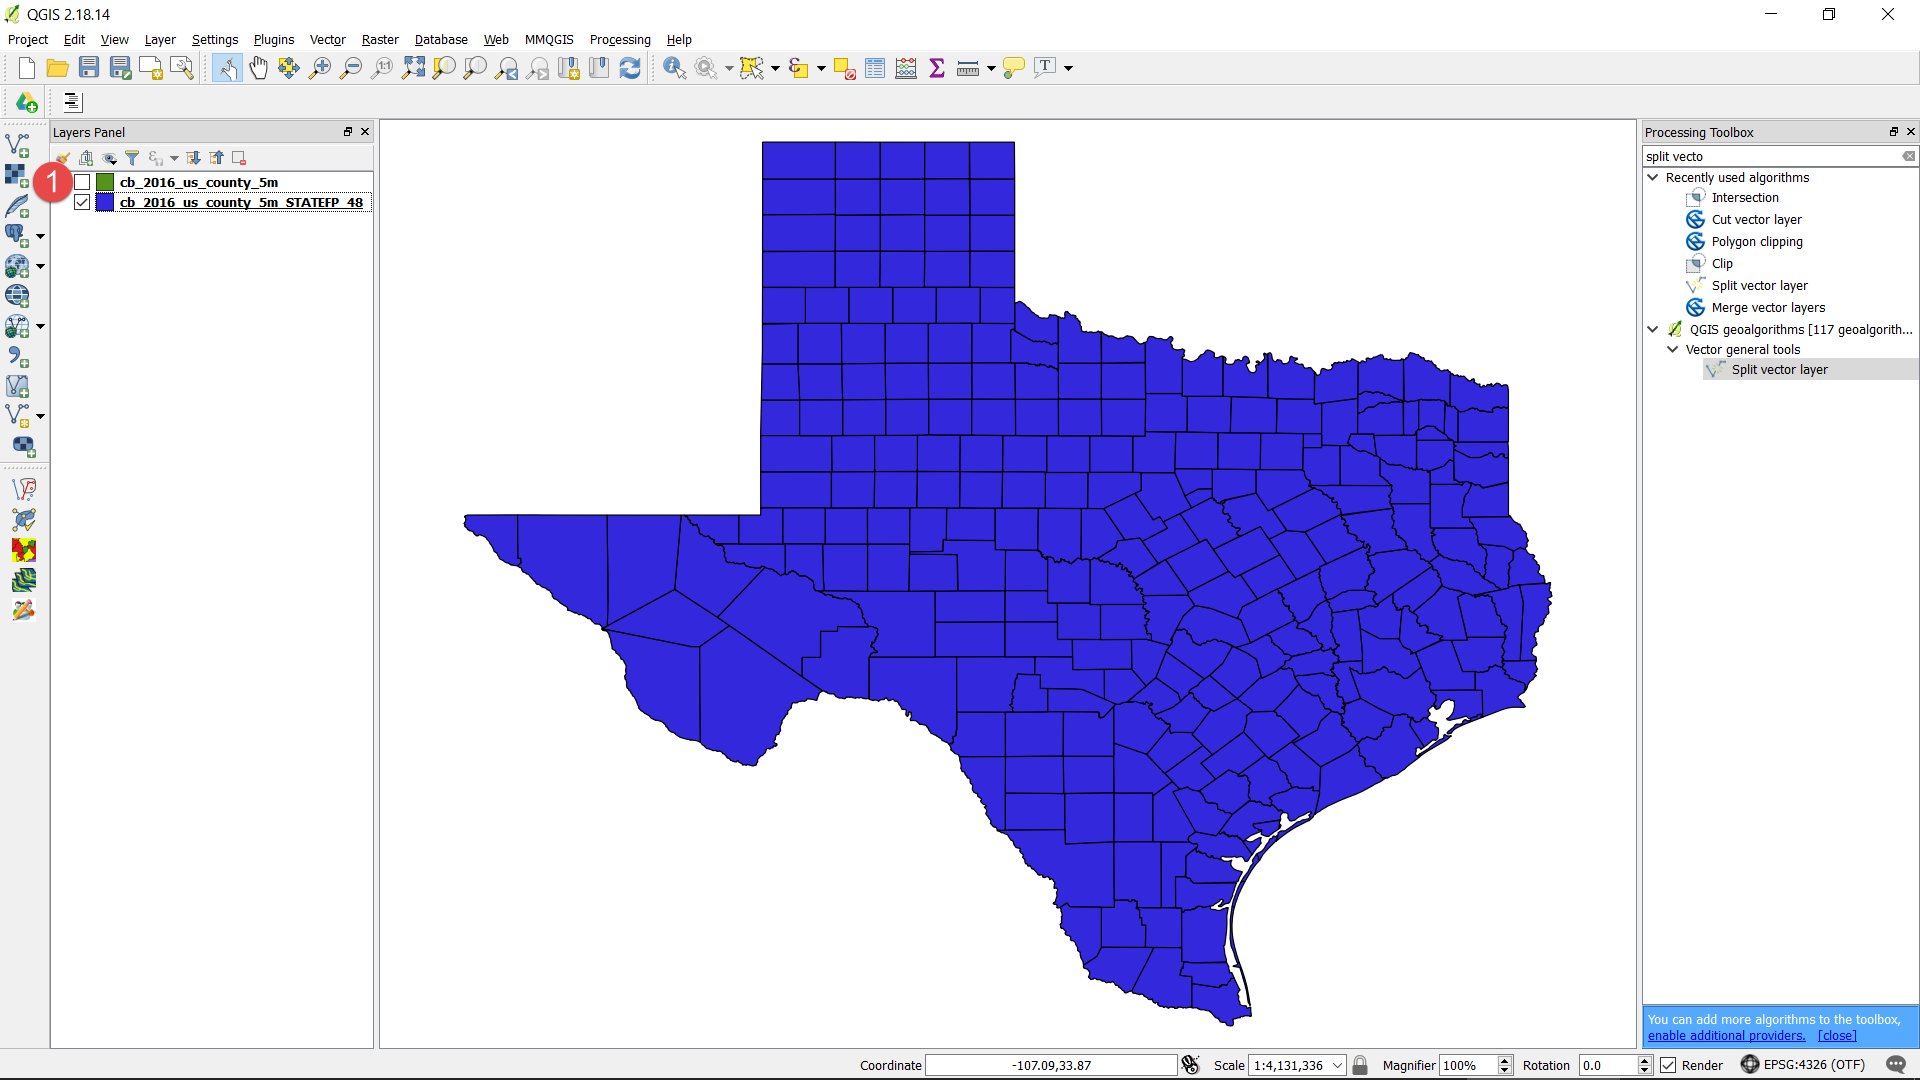
Task: Select the Identify Features tool
Action: [674, 68]
